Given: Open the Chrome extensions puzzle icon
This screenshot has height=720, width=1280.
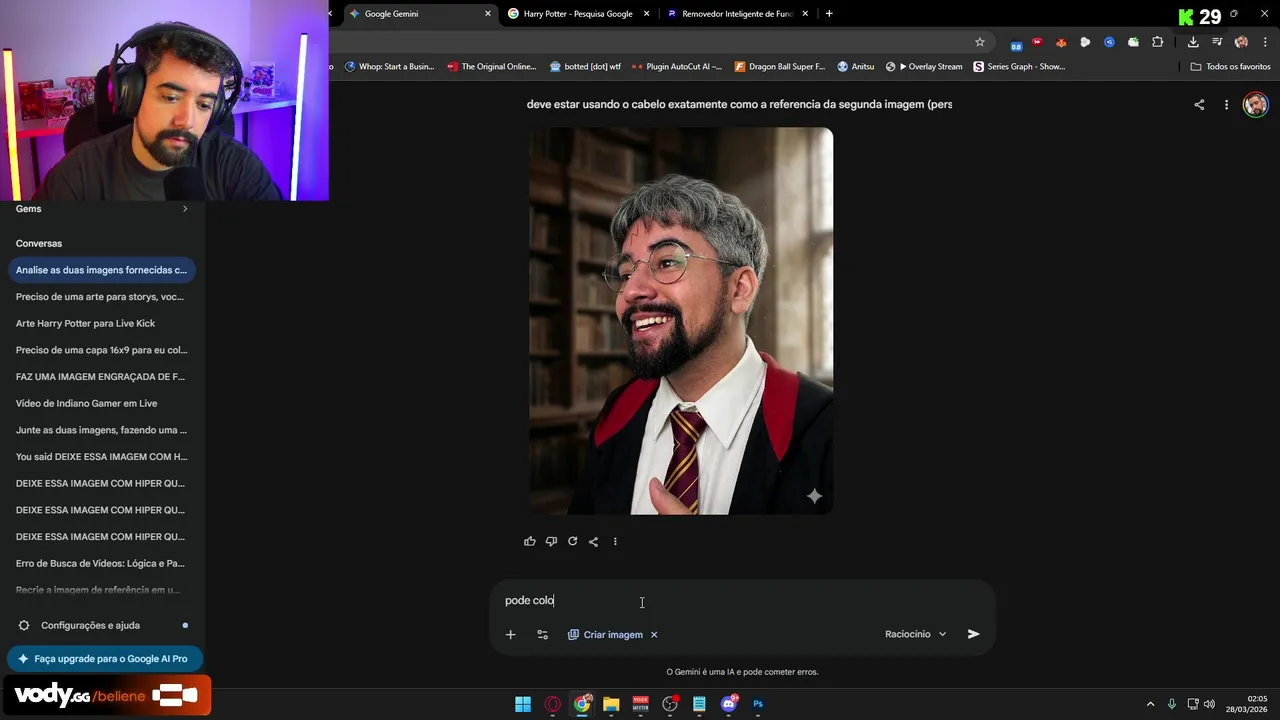Looking at the screenshot, I should pos(1158,42).
